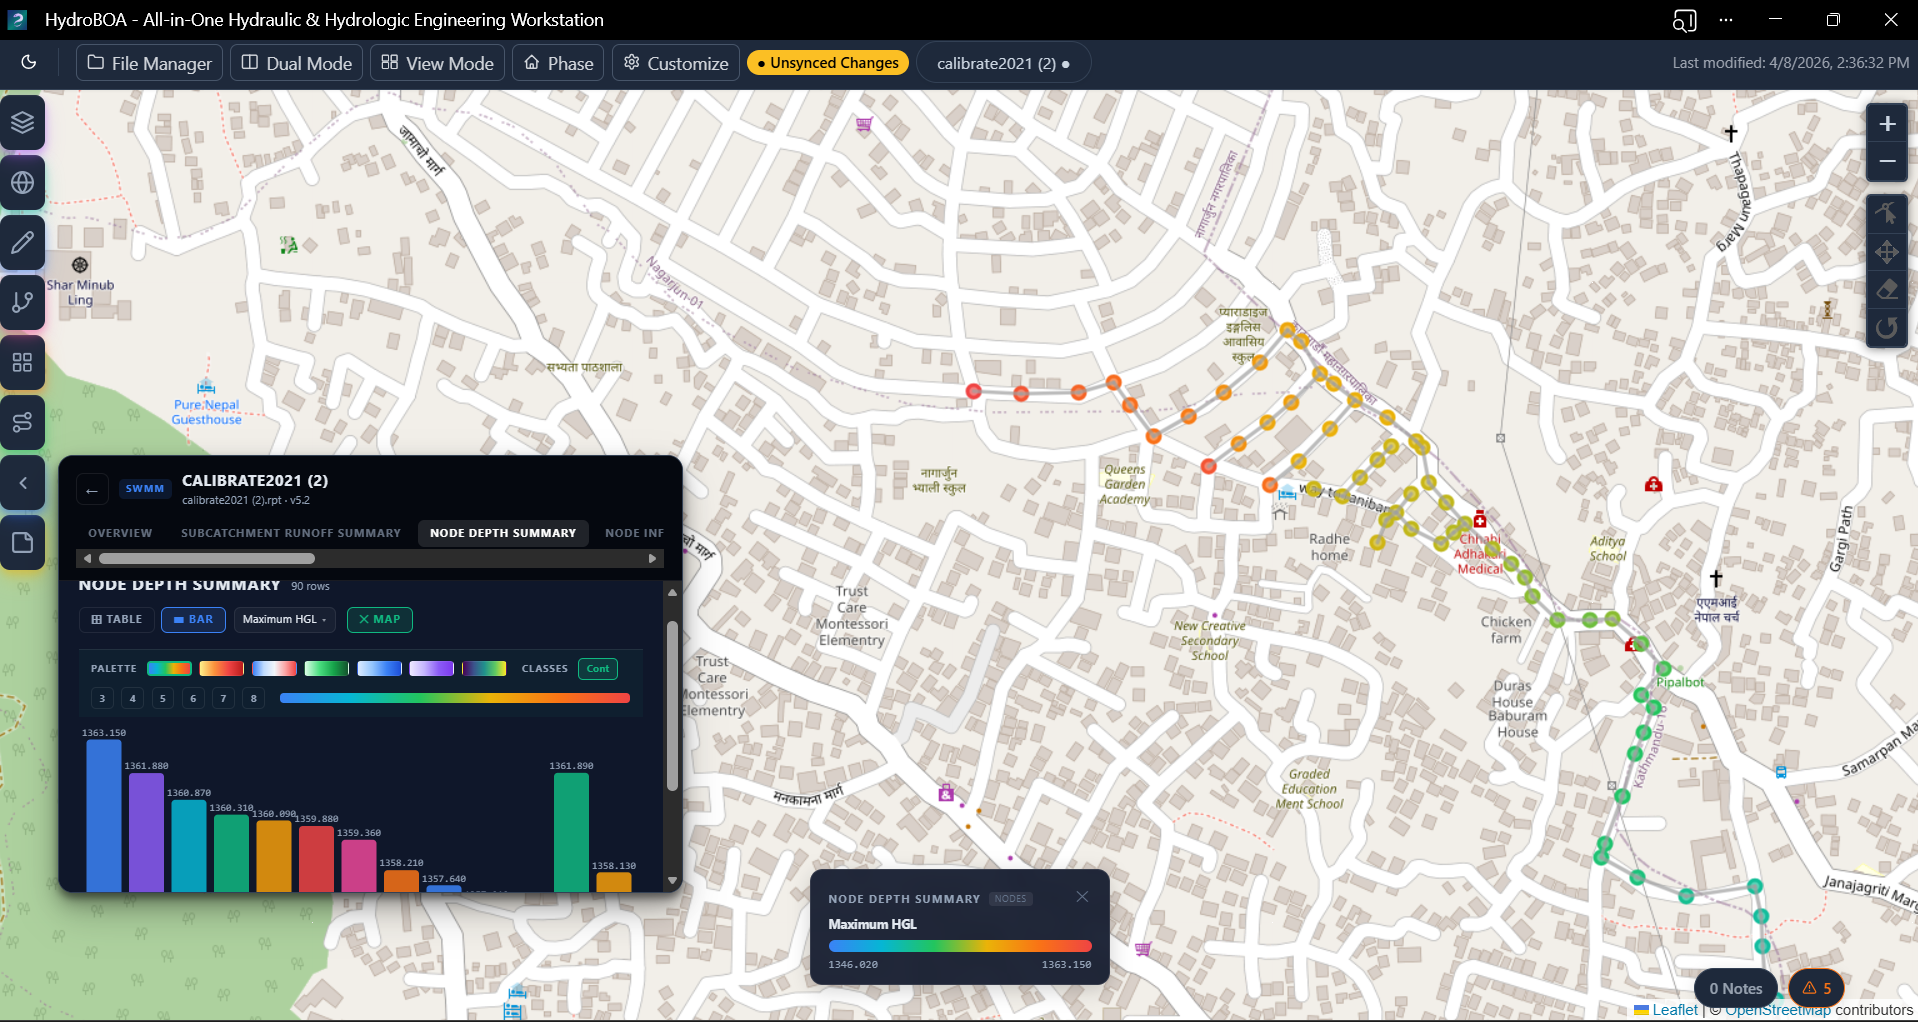Open the calibrate2021 (2) project selector
Screen dimensions: 1918x1022
click(1003, 63)
